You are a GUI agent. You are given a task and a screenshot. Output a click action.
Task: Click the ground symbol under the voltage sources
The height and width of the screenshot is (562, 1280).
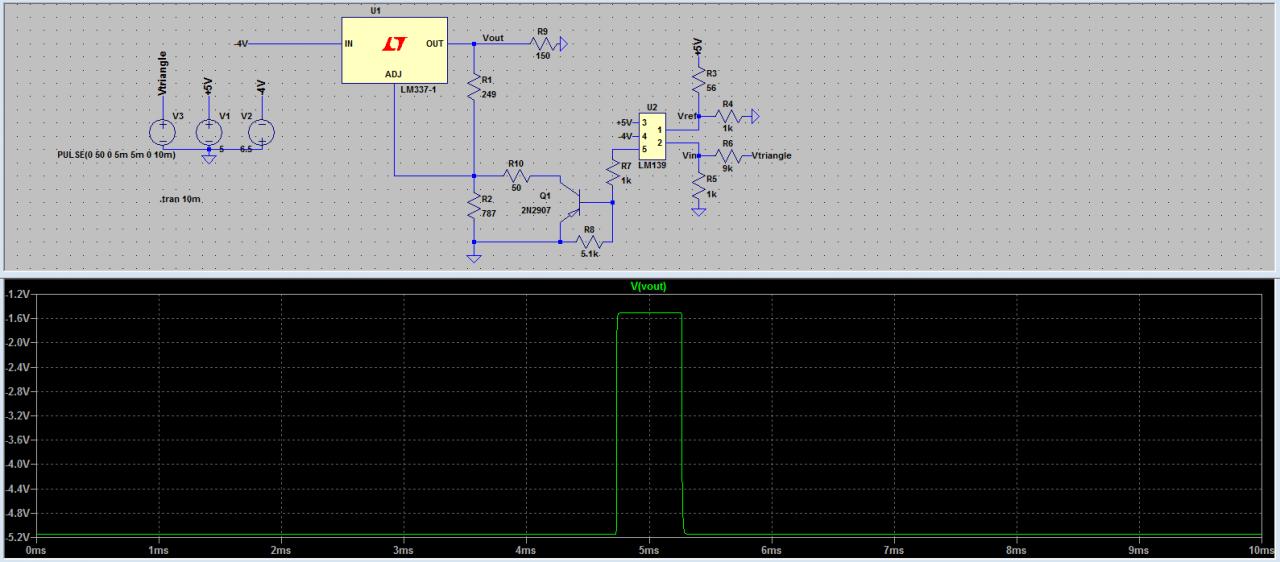[x=208, y=158]
